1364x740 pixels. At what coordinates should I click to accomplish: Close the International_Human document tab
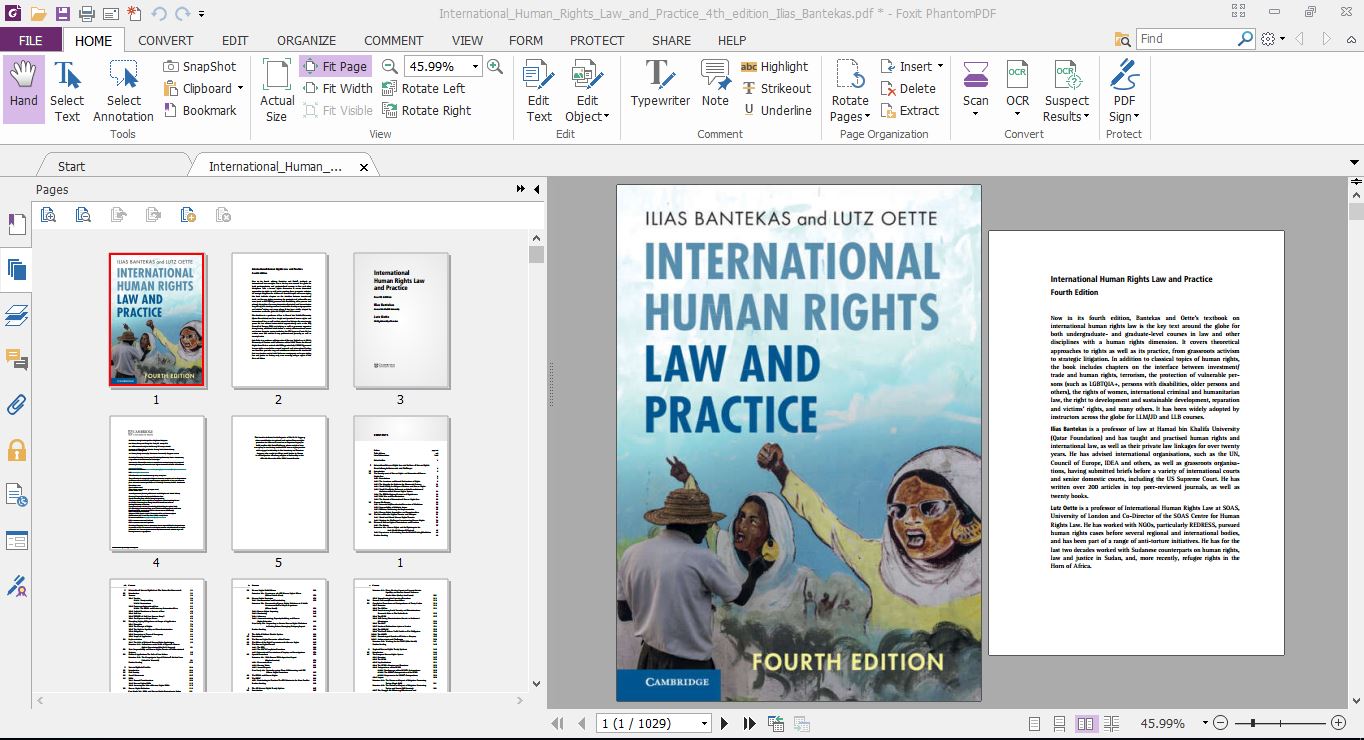[x=364, y=167]
